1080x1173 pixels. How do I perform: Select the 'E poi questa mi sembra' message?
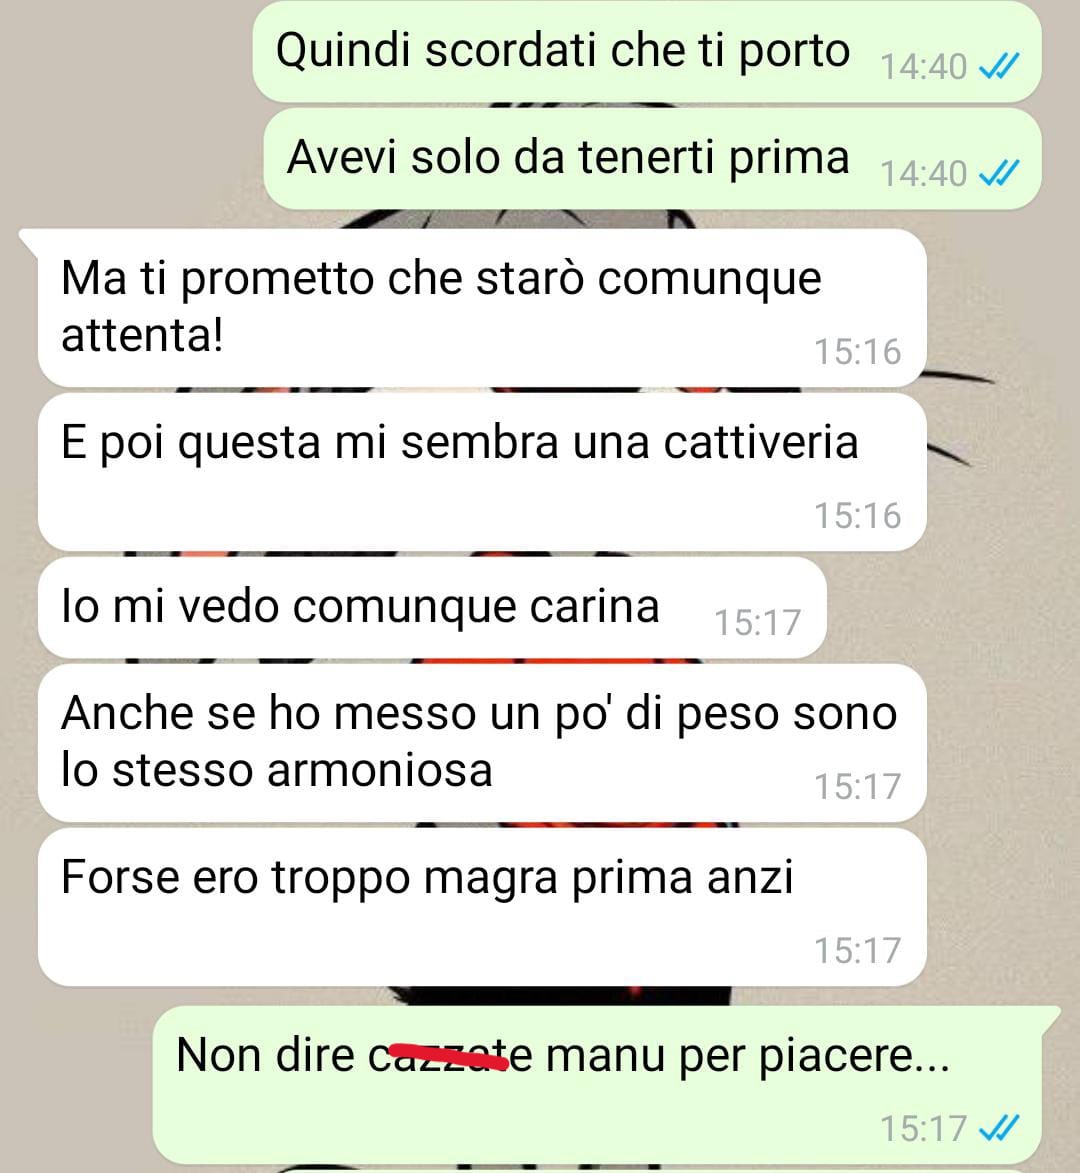[x=482, y=472]
